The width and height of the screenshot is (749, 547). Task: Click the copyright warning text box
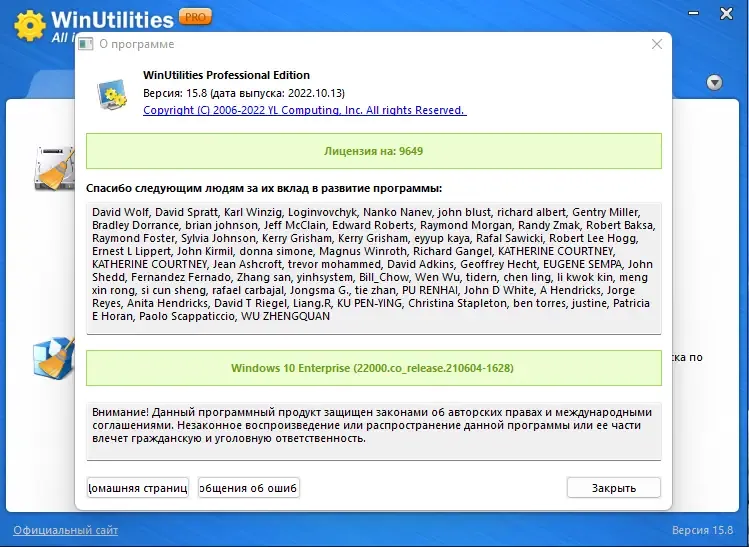[x=374, y=431]
